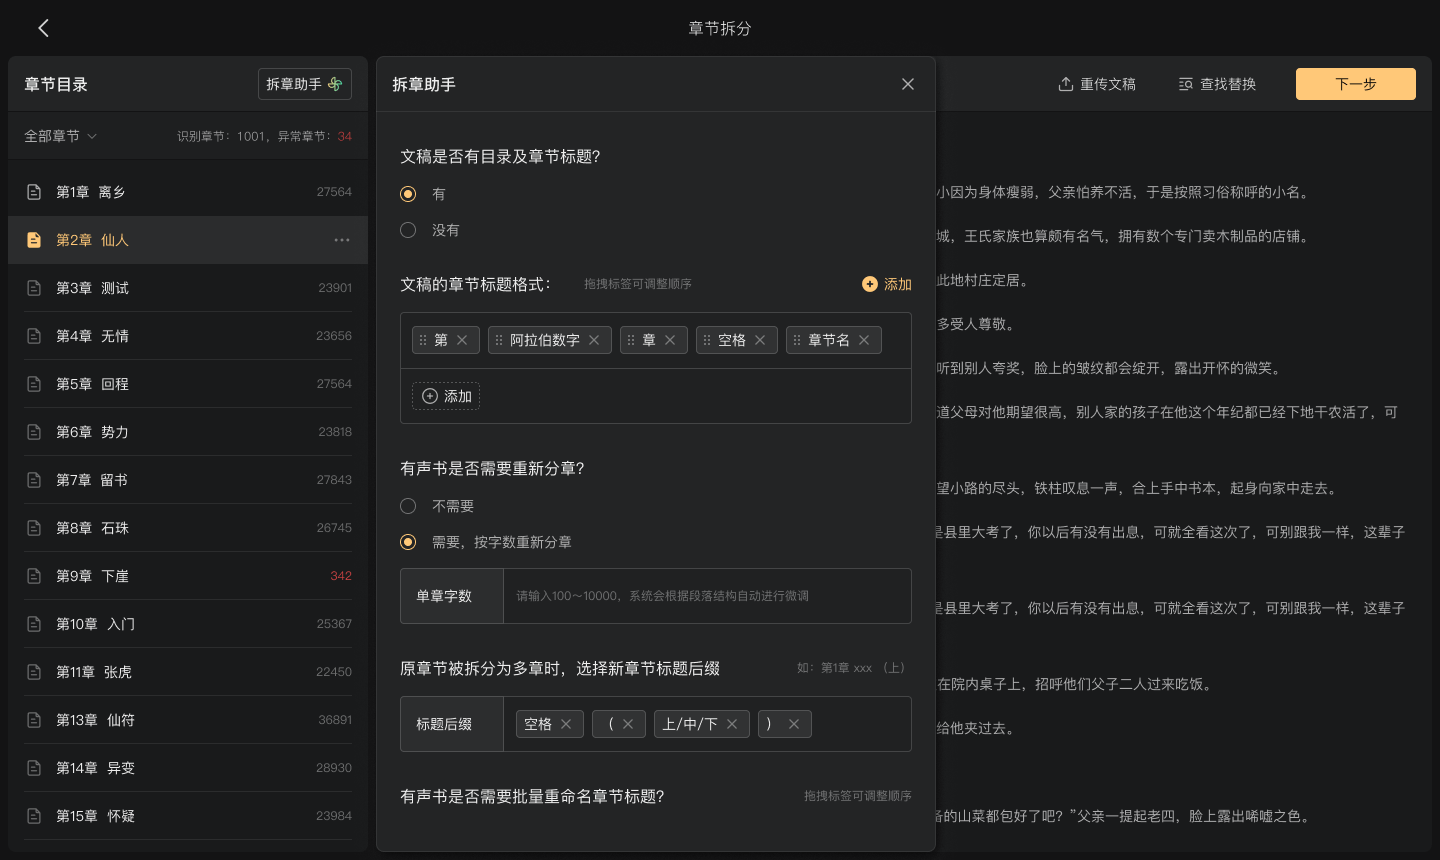Viewport: 1440px width, 860px height.
Task: Remove 空格 tag from 标题后缀
Action: [566, 724]
